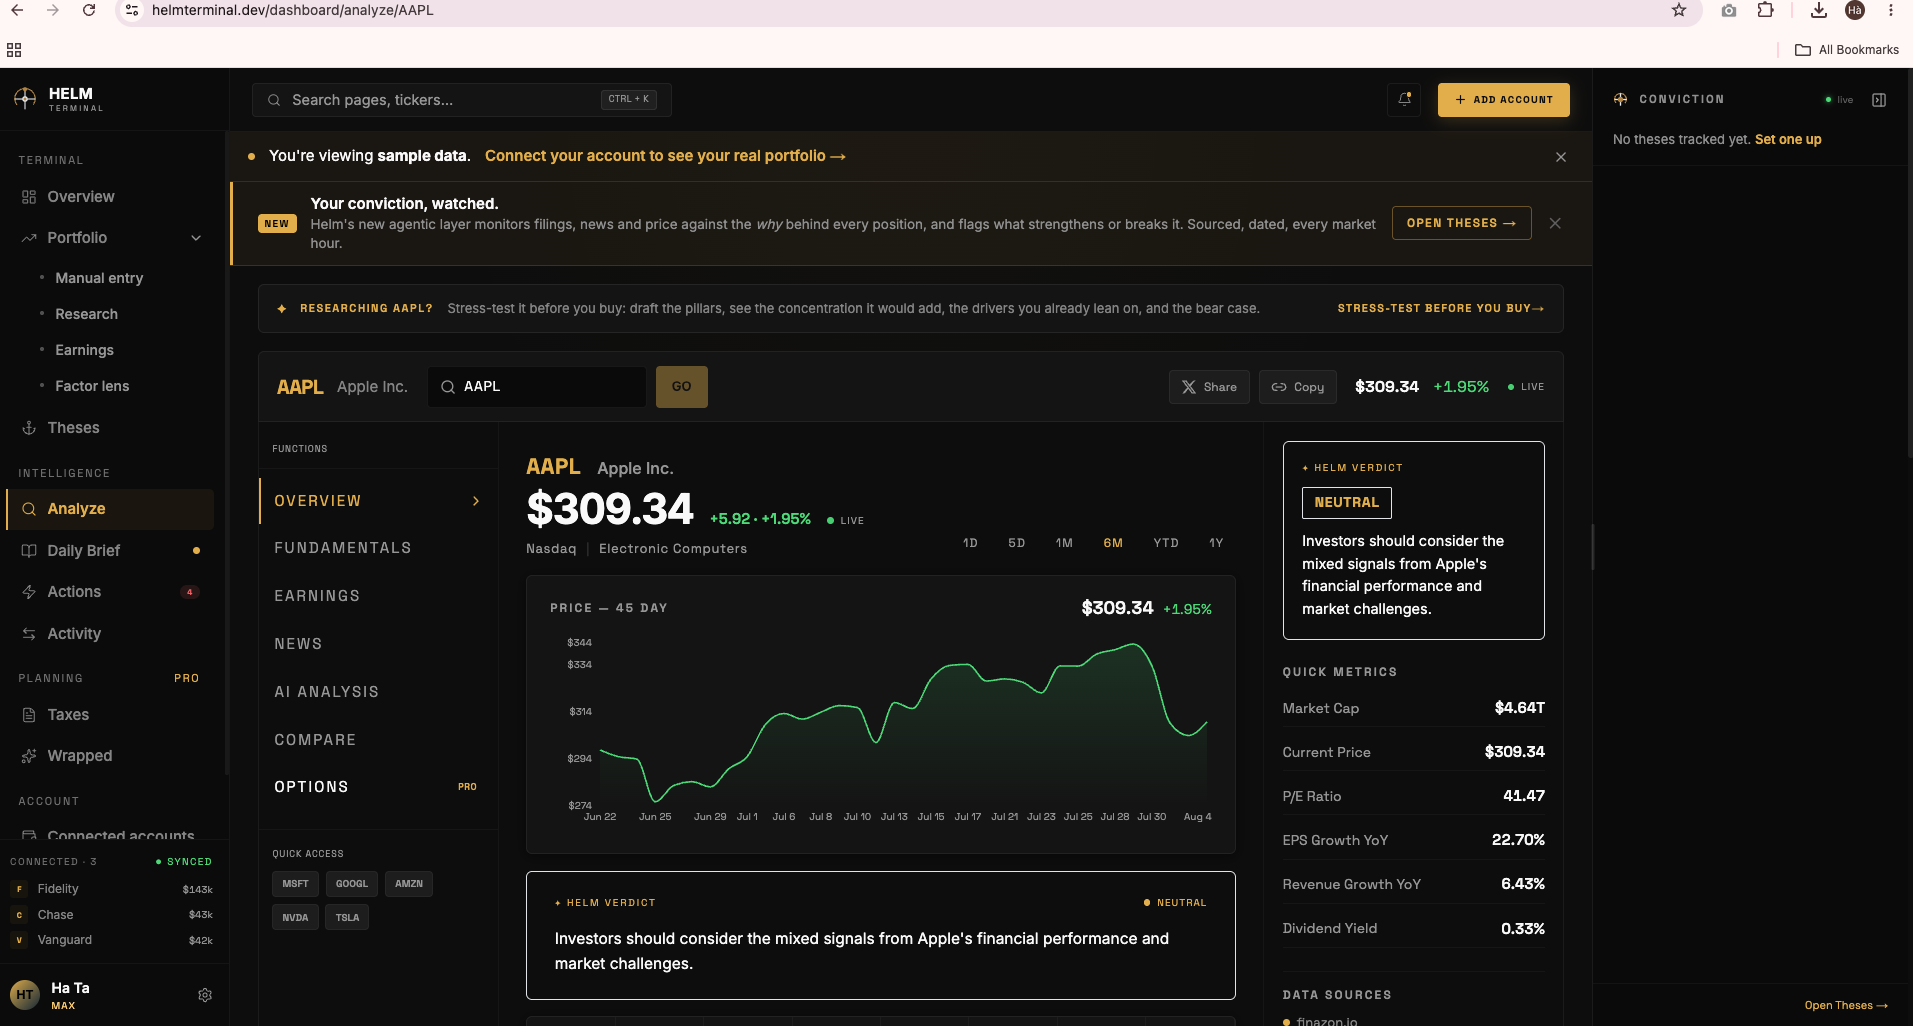Viewport: 1913px width, 1026px height.
Task: Expand the Portfolio section chevron
Action: pyautogui.click(x=196, y=238)
